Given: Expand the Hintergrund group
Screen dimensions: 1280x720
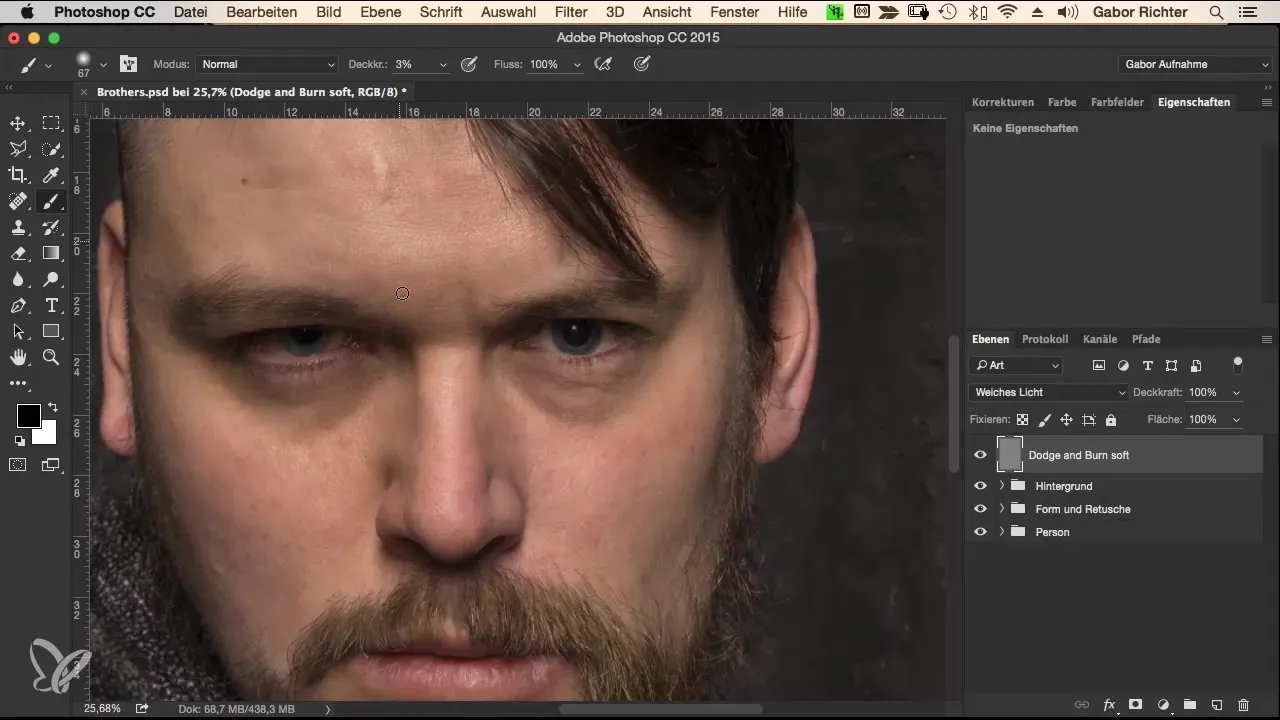Looking at the screenshot, I should tap(1002, 486).
